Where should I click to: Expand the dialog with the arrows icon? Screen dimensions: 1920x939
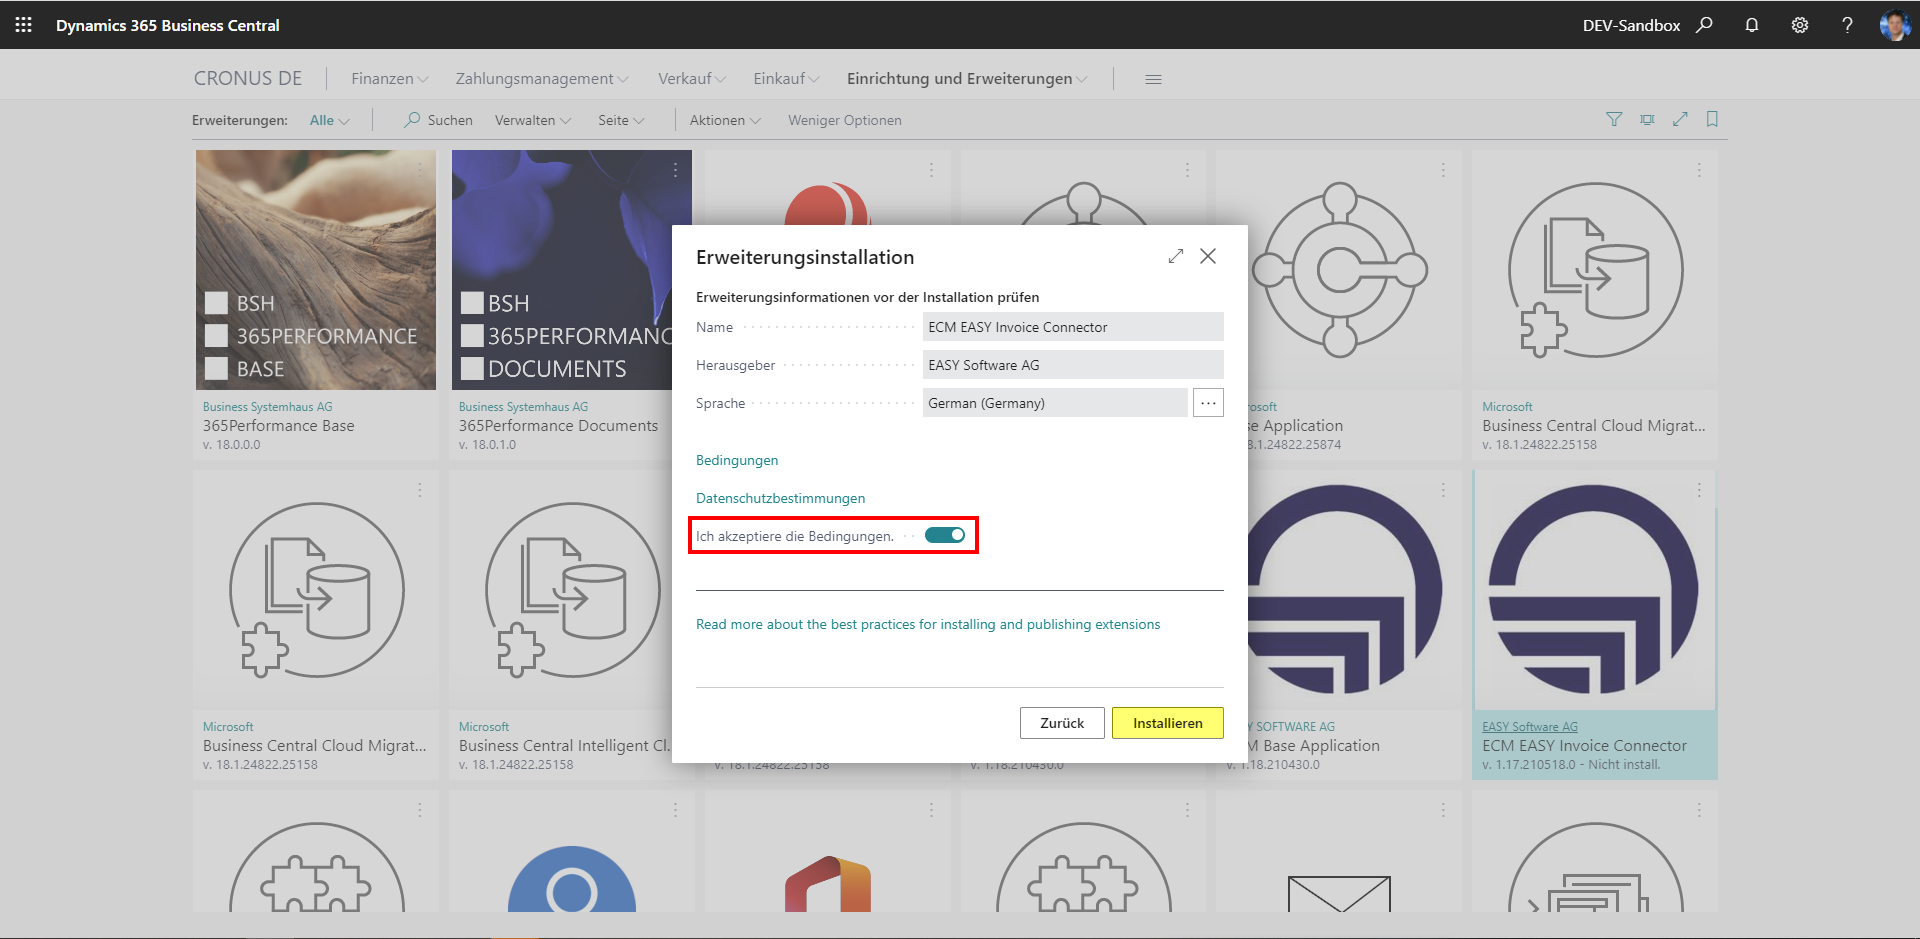1176,257
